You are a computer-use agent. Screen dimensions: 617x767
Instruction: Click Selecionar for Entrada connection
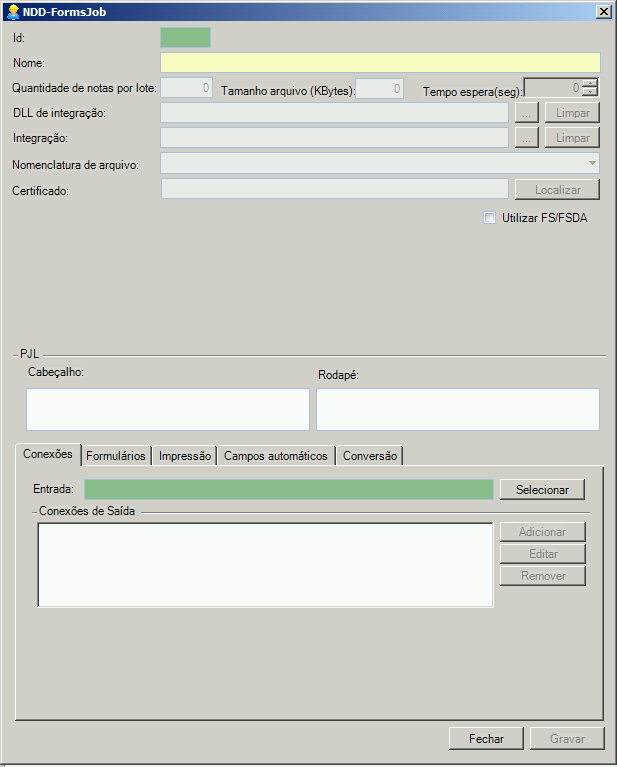click(x=542, y=490)
